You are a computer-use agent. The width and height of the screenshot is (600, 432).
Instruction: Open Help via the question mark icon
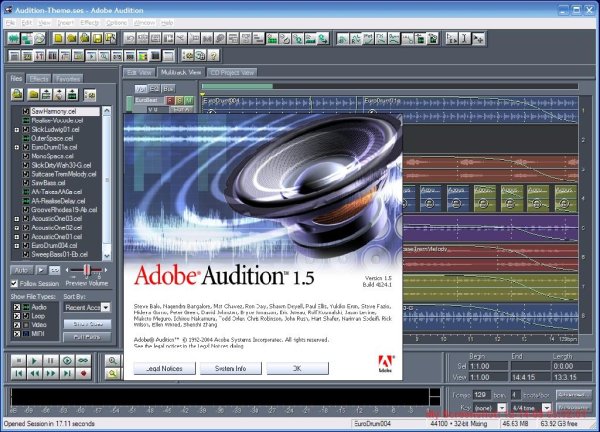214,56
